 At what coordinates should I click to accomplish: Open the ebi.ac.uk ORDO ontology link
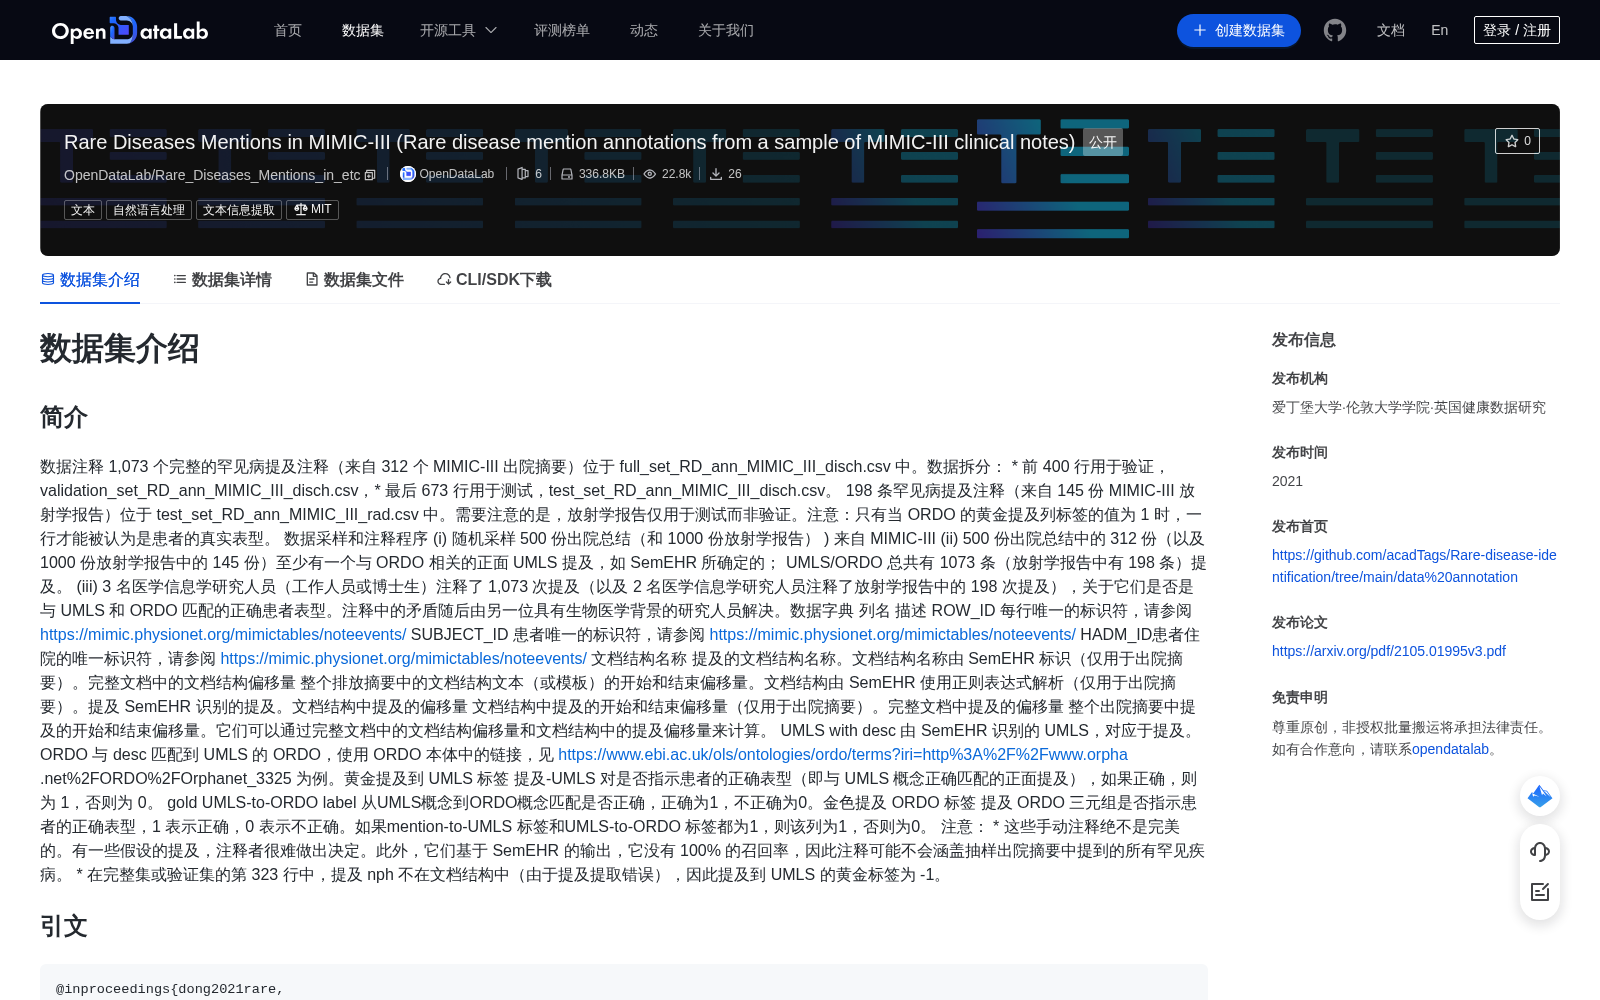click(x=843, y=755)
